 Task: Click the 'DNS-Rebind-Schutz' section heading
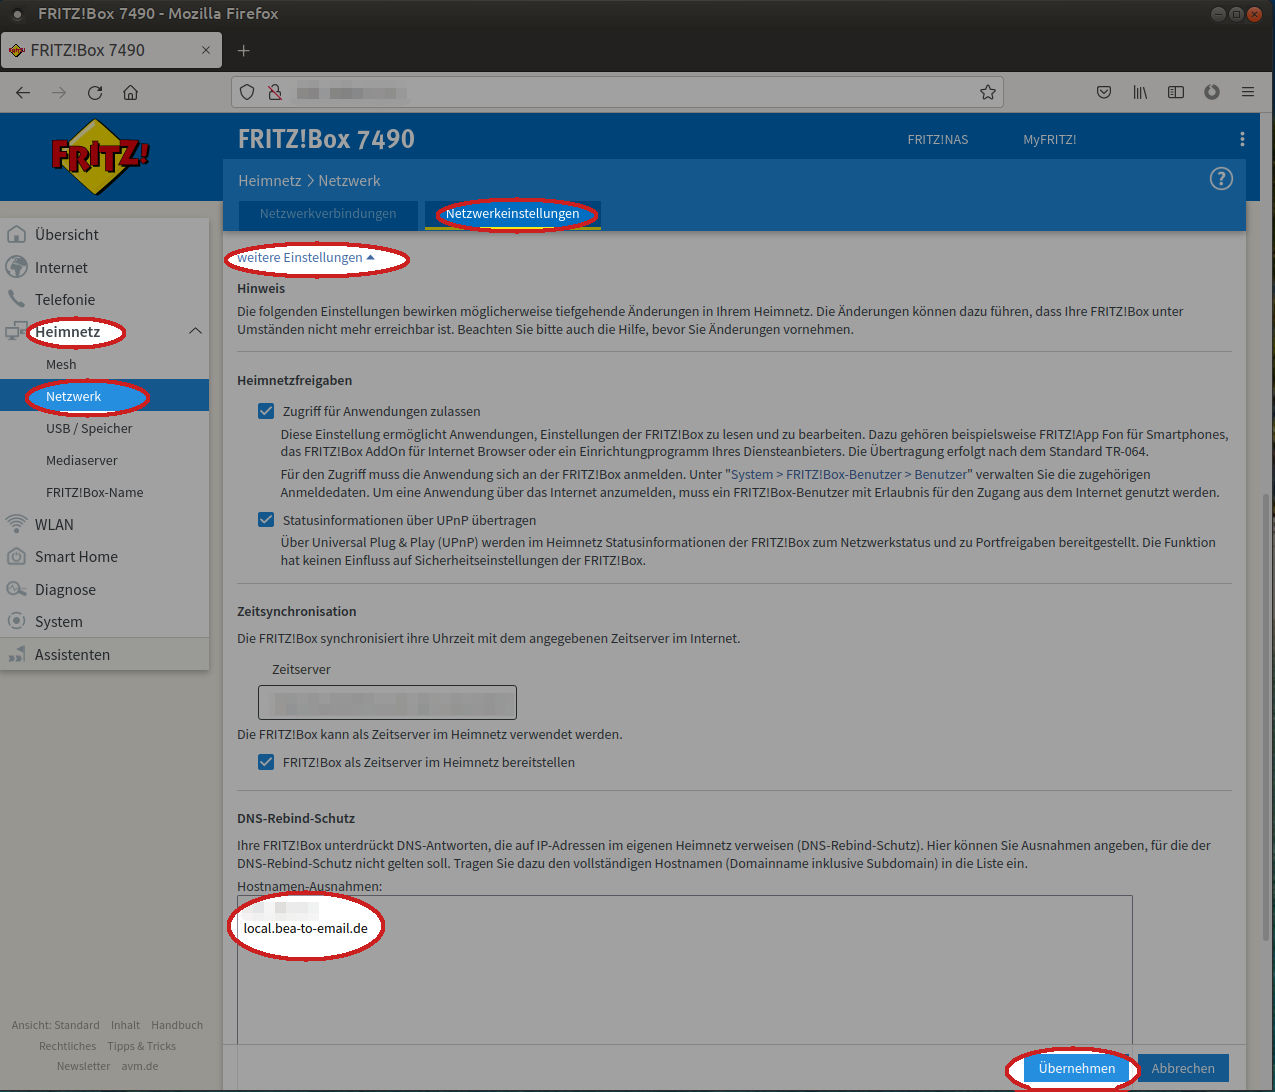coord(296,818)
